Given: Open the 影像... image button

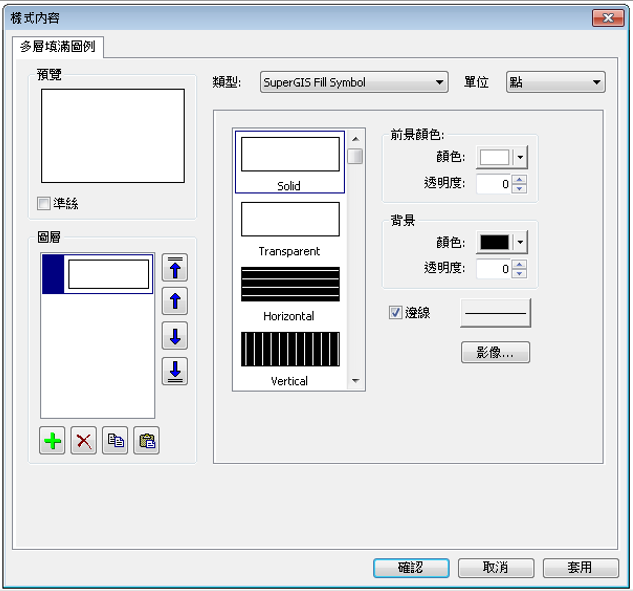Looking at the screenshot, I should click(495, 352).
